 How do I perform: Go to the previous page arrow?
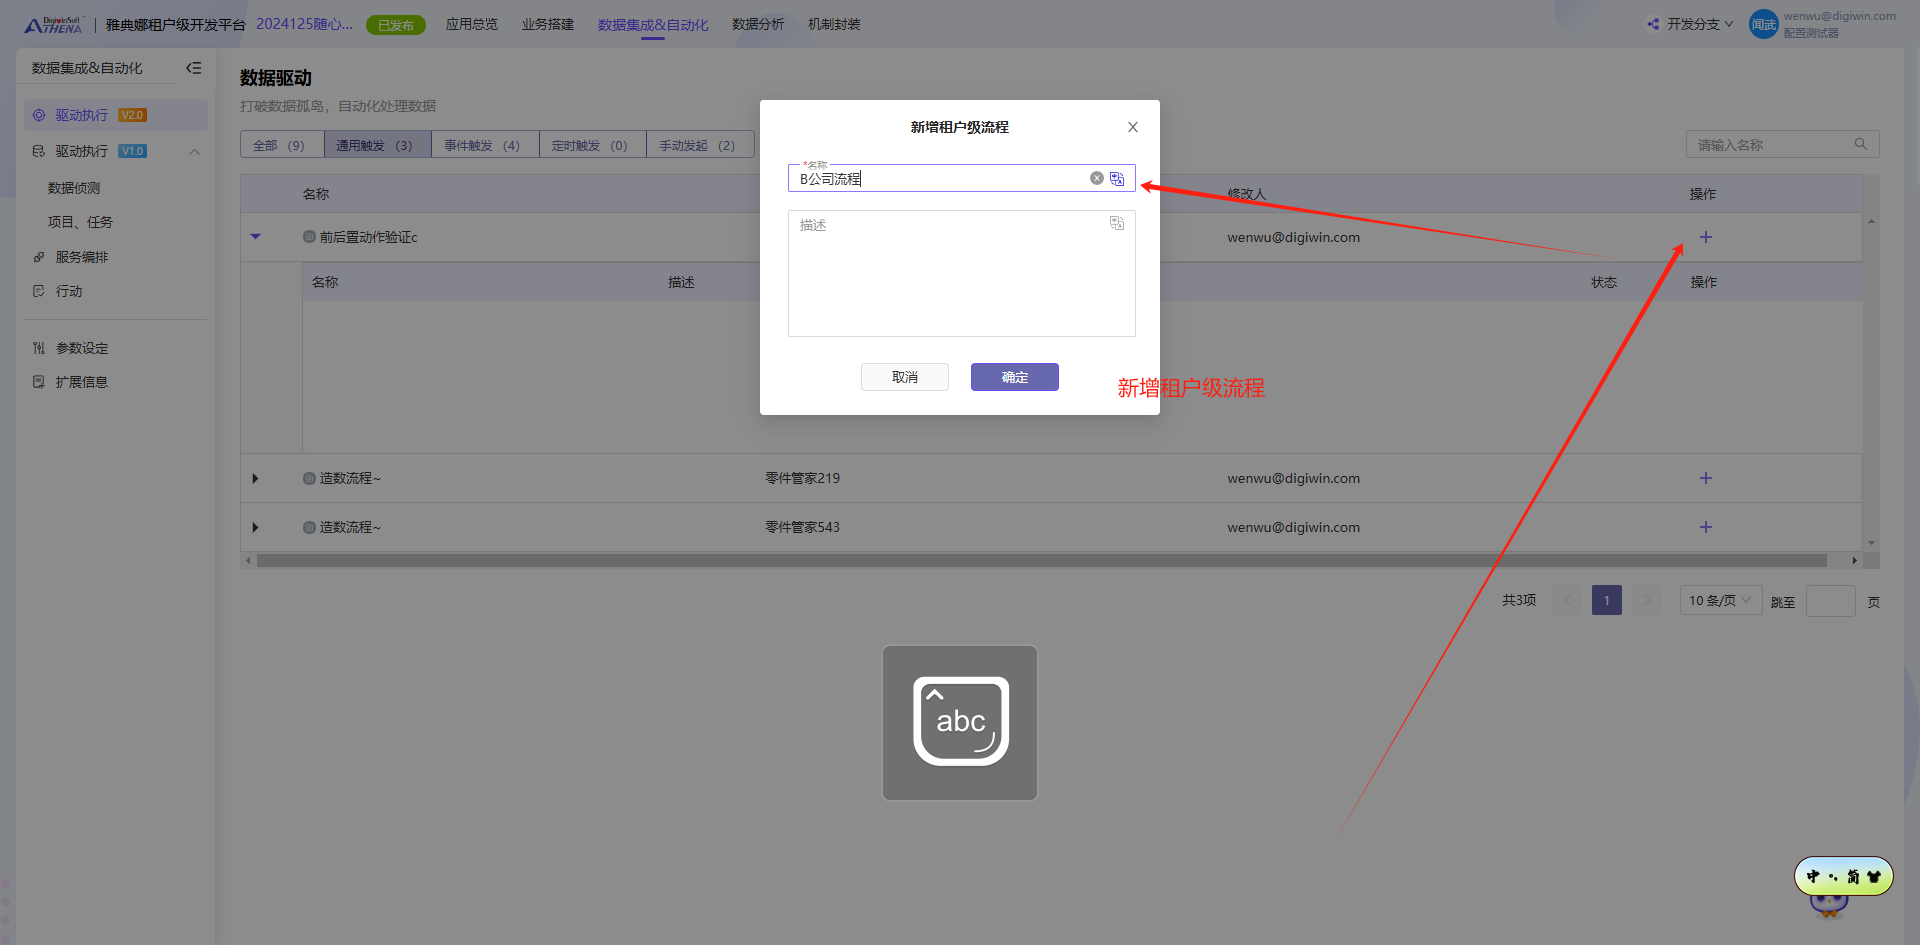1567,600
